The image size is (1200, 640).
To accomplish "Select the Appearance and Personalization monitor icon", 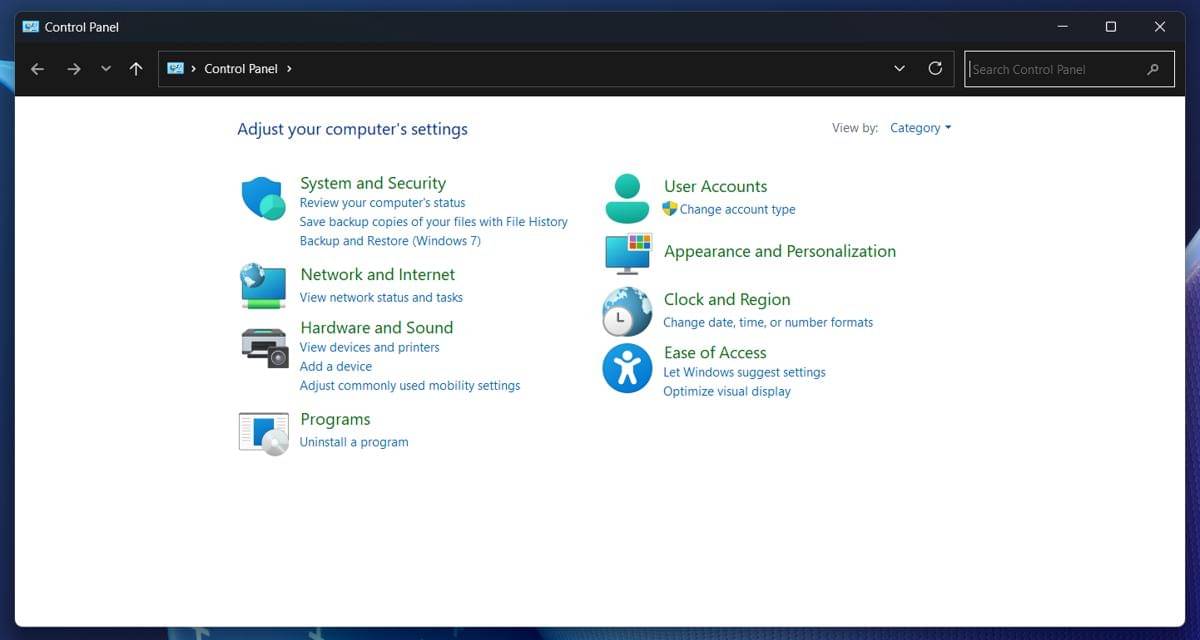I will point(628,253).
